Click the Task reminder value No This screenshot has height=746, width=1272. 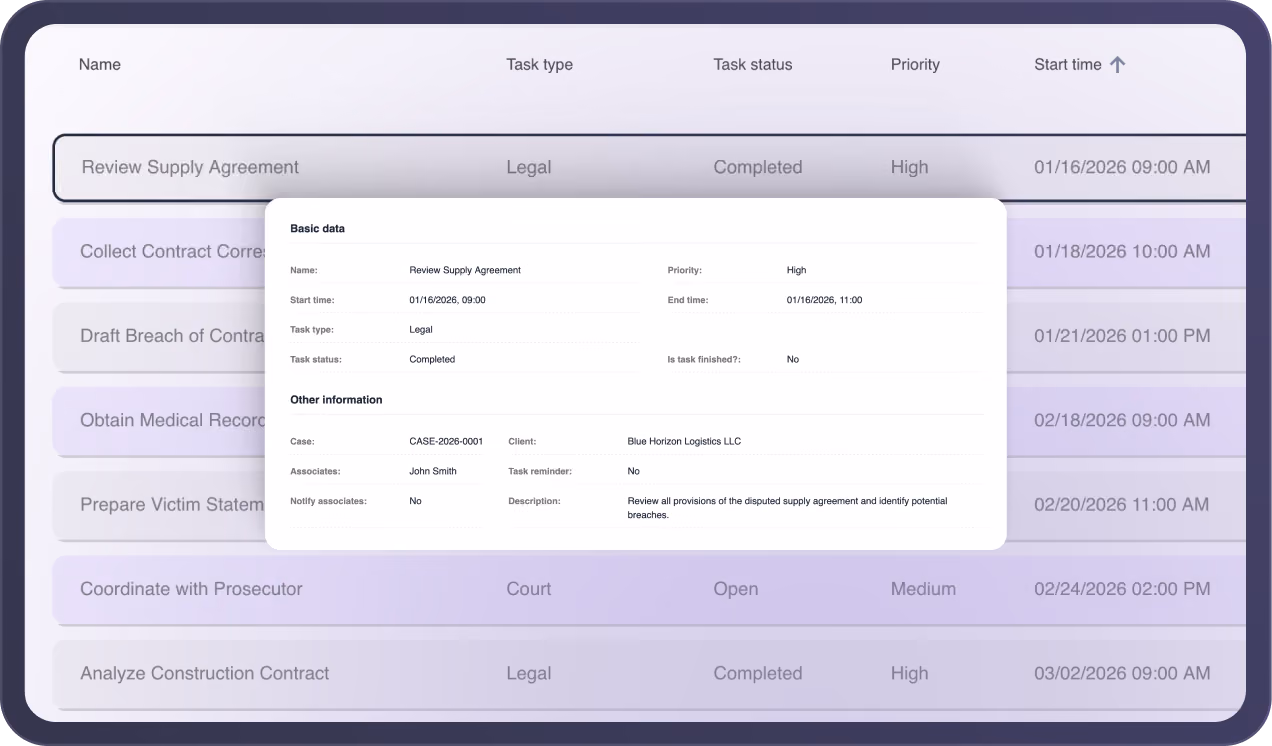tap(633, 471)
